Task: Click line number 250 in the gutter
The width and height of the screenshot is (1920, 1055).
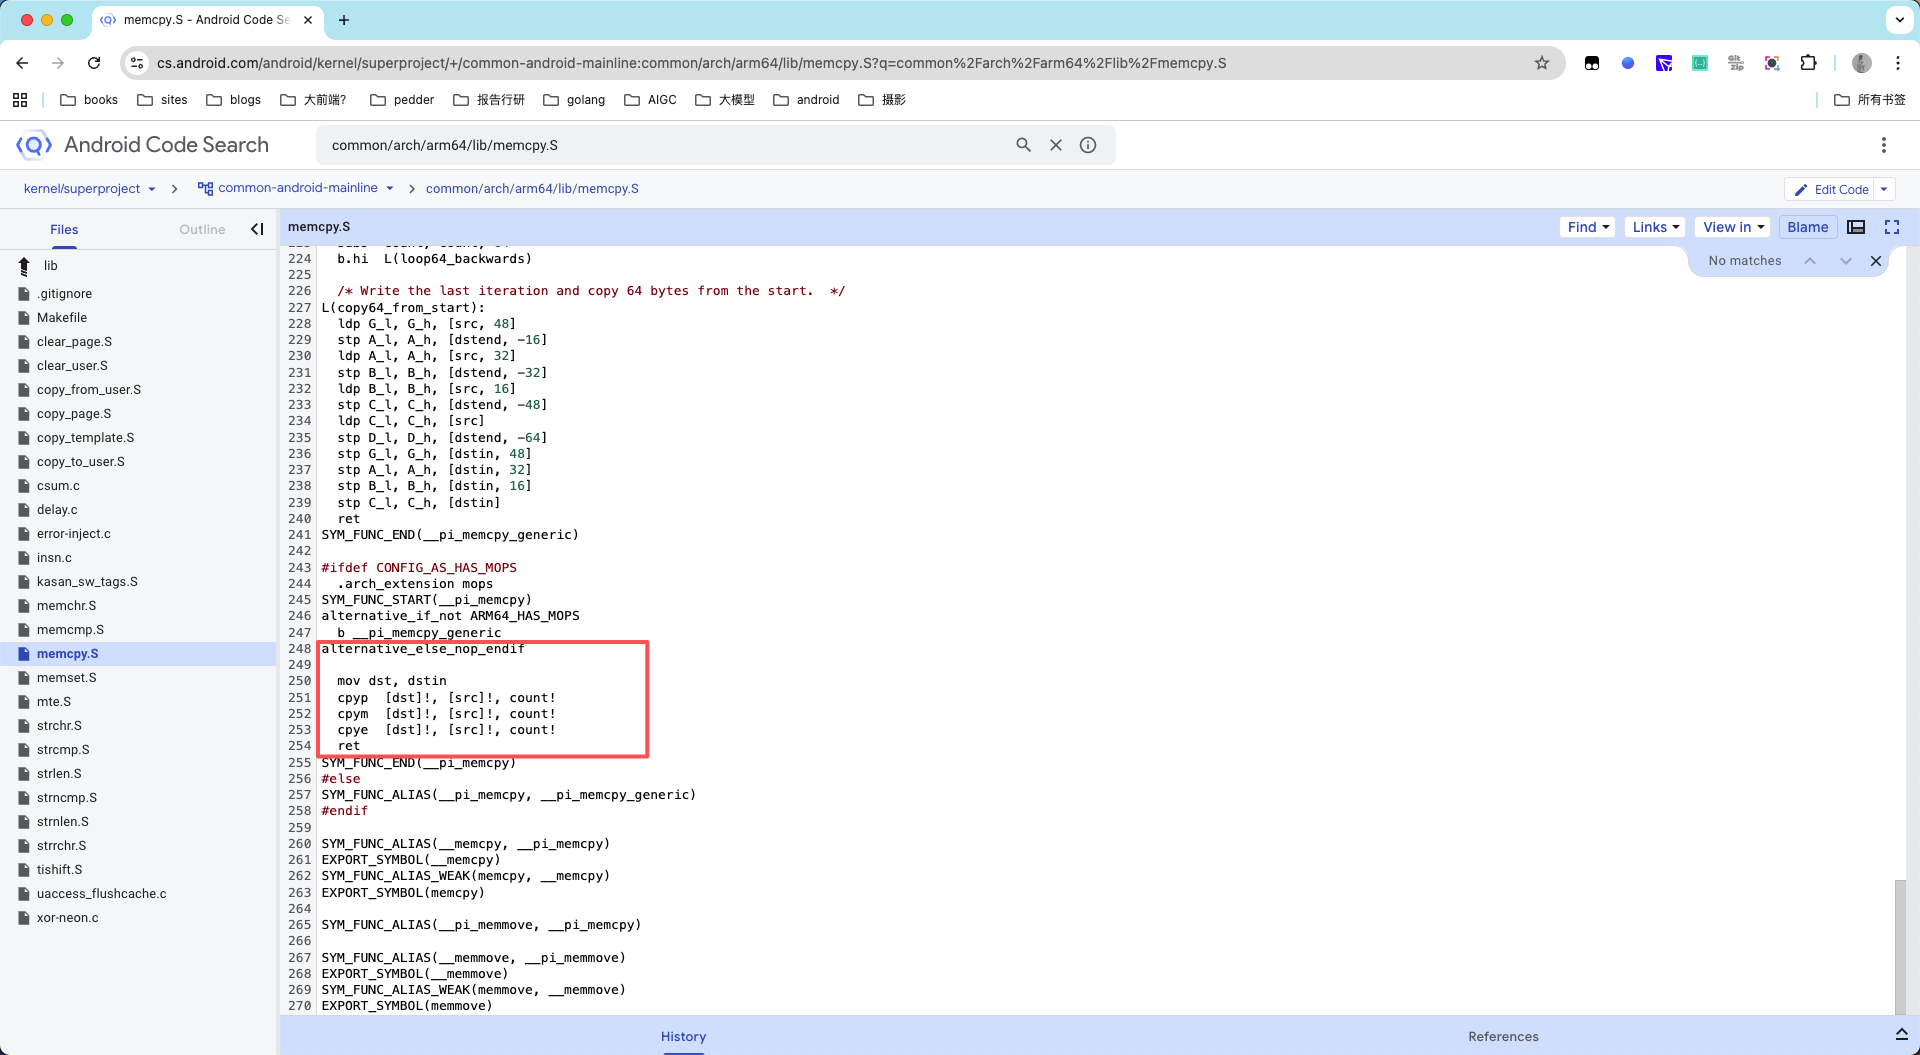Action: click(299, 681)
